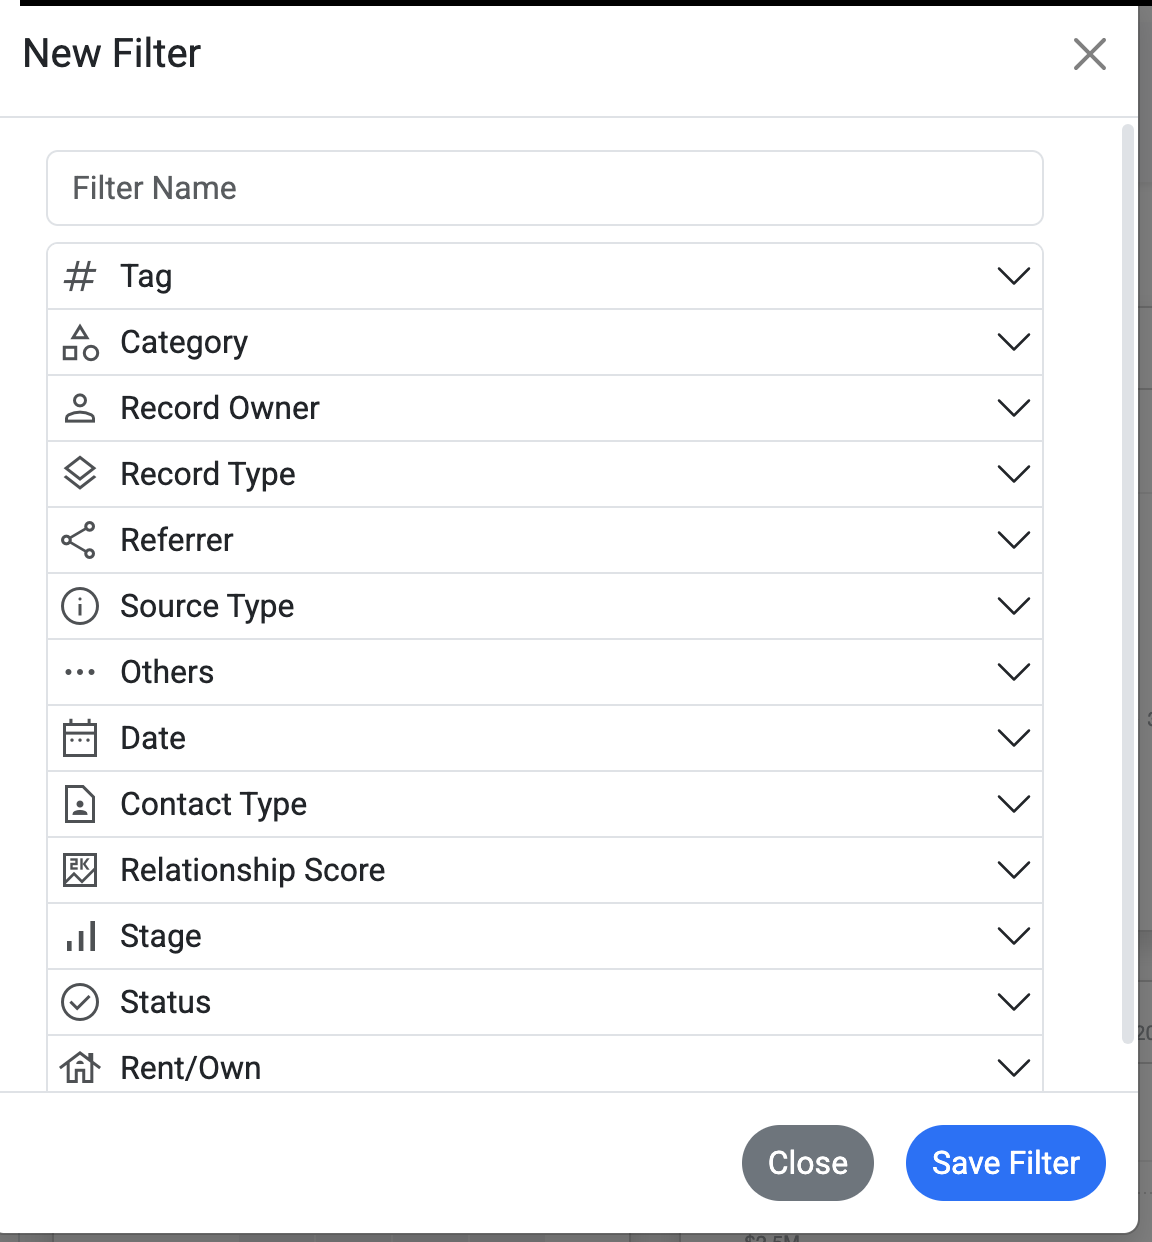The width and height of the screenshot is (1152, 1242).
Task: Click the Record Type layers icon
Action: [x=80, y=474]
